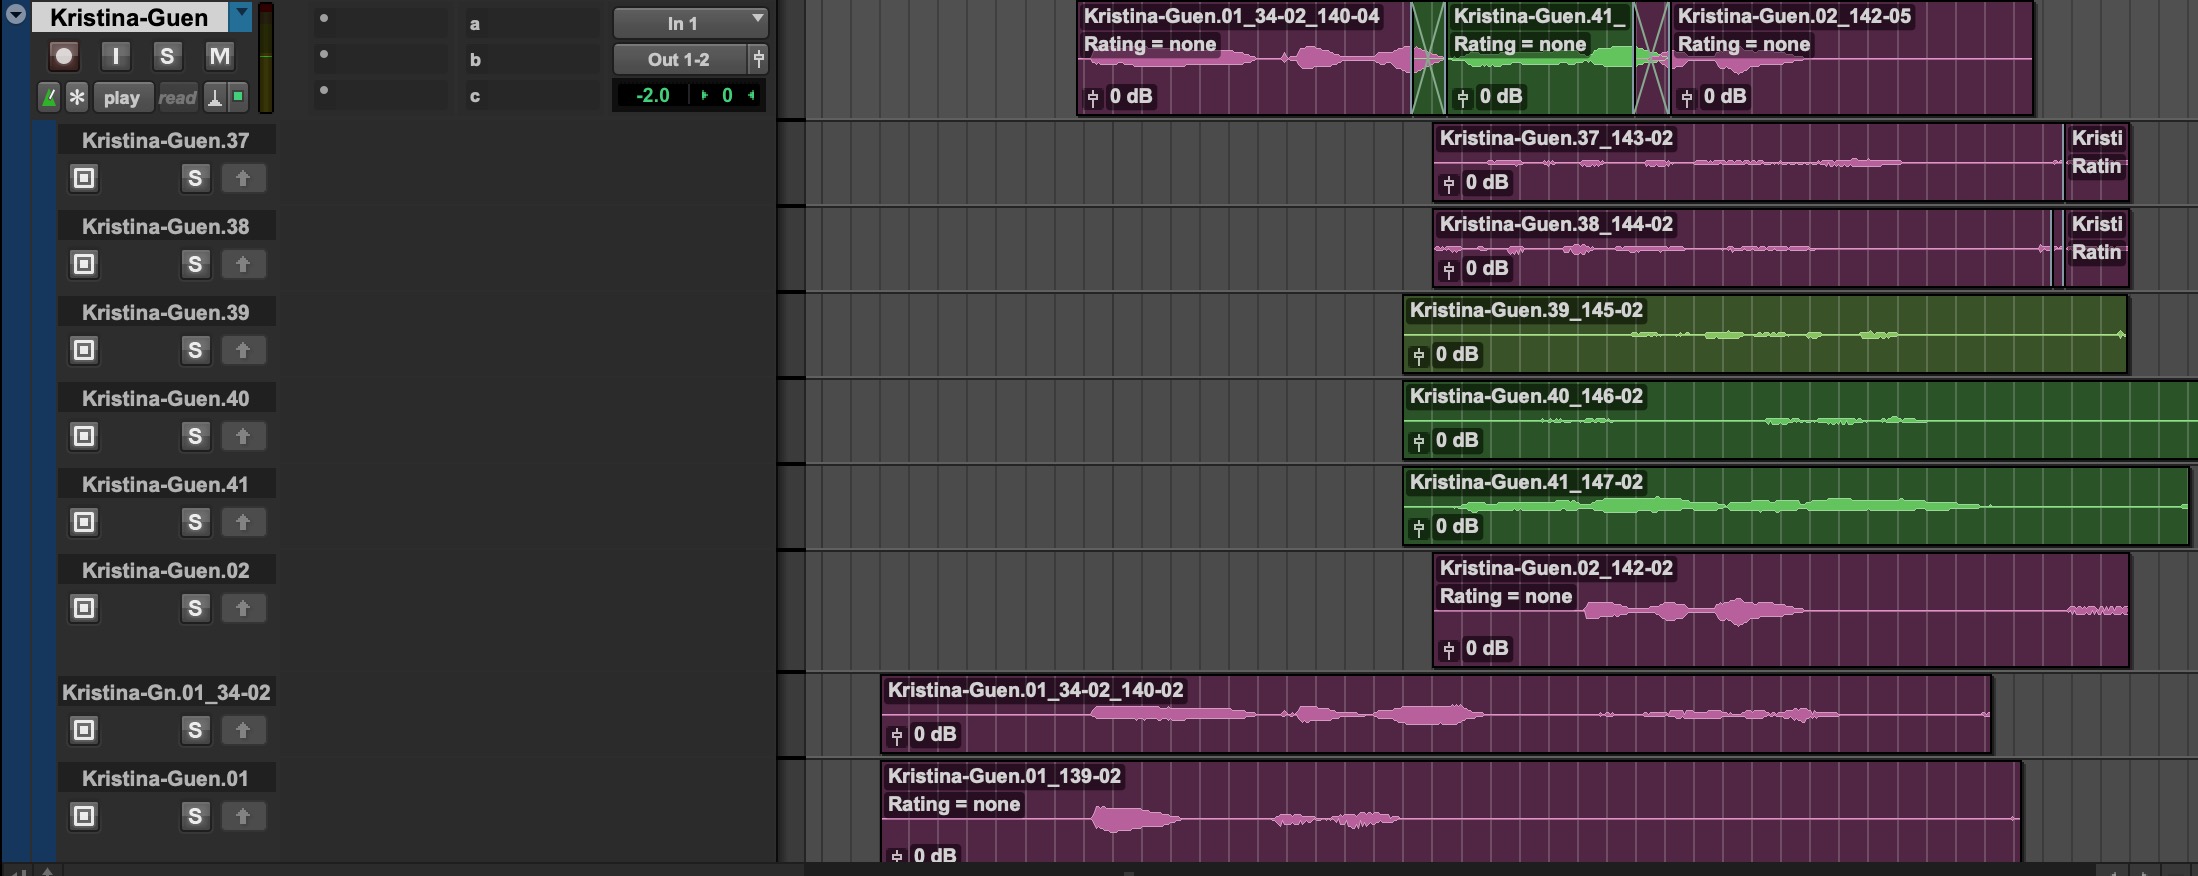Solo the Kristina-Guen.37 playlist lane

tap(195, 178)
